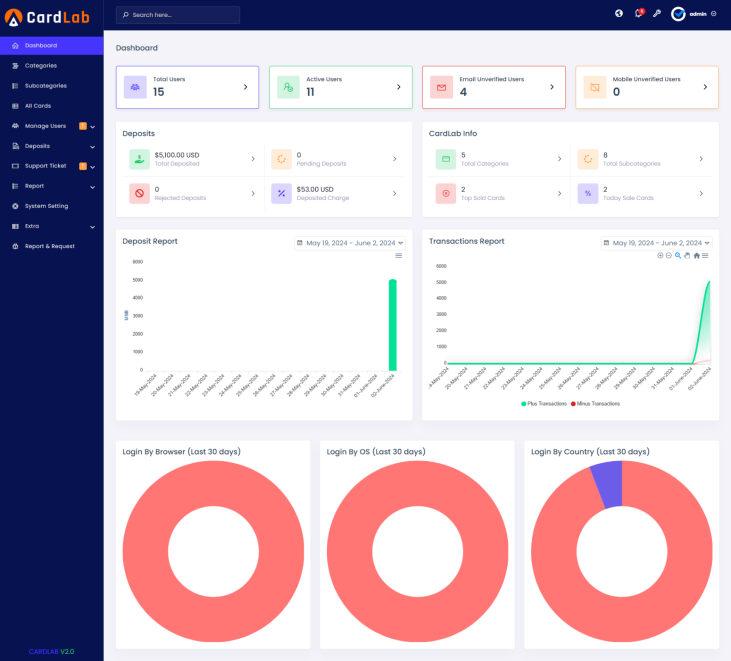Click the Deposited Charge percent icon
The image size is (731, 661).
tap(281, 193)
